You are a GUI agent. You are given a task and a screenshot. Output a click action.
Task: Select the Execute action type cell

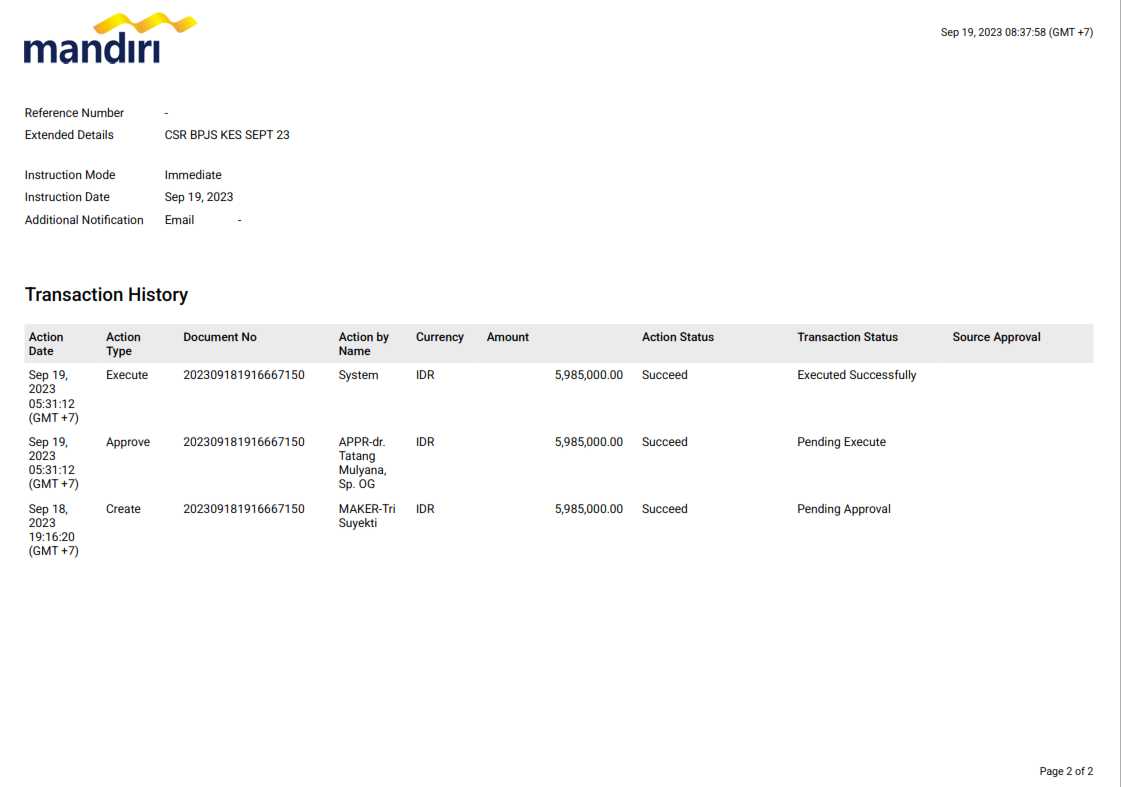pos(127,376)
